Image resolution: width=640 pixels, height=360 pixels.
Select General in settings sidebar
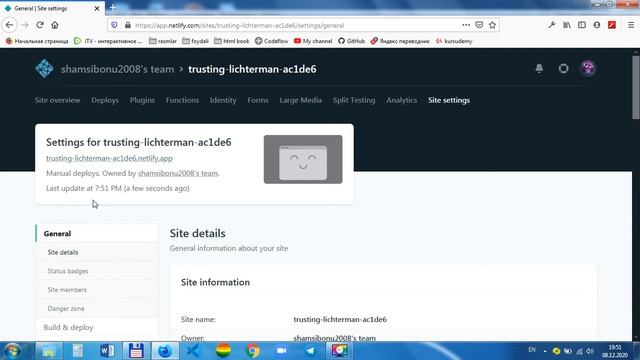97,233
